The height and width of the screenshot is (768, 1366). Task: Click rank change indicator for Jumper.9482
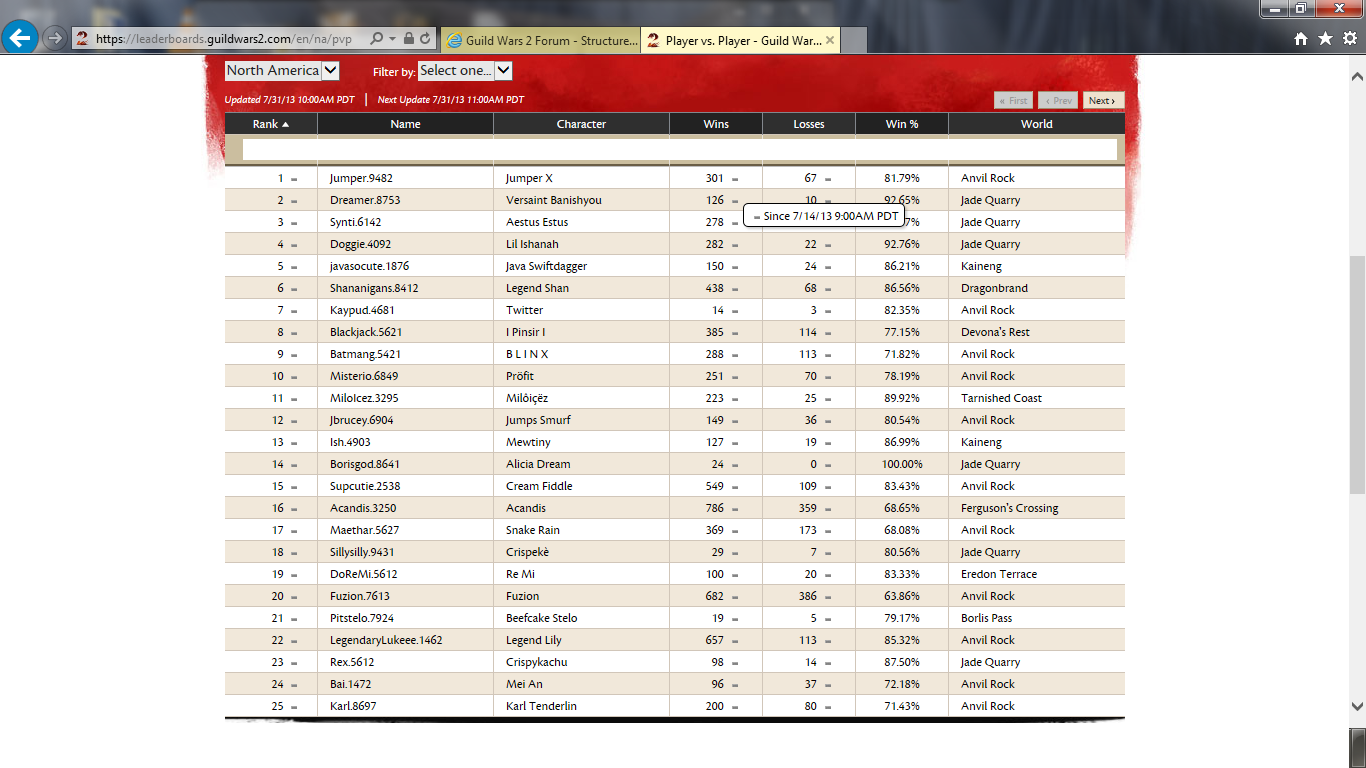tap(294, 179)
